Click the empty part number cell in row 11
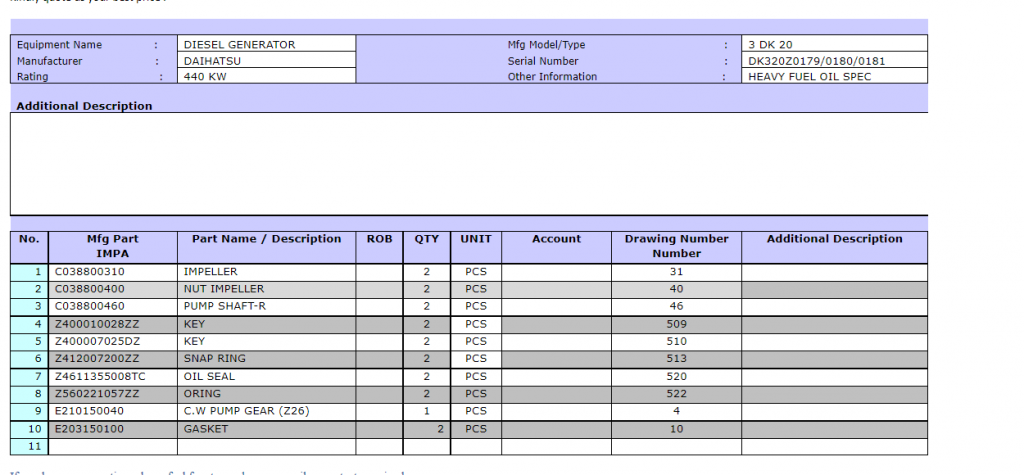The image size is (1024, 475). coord(112,446)
